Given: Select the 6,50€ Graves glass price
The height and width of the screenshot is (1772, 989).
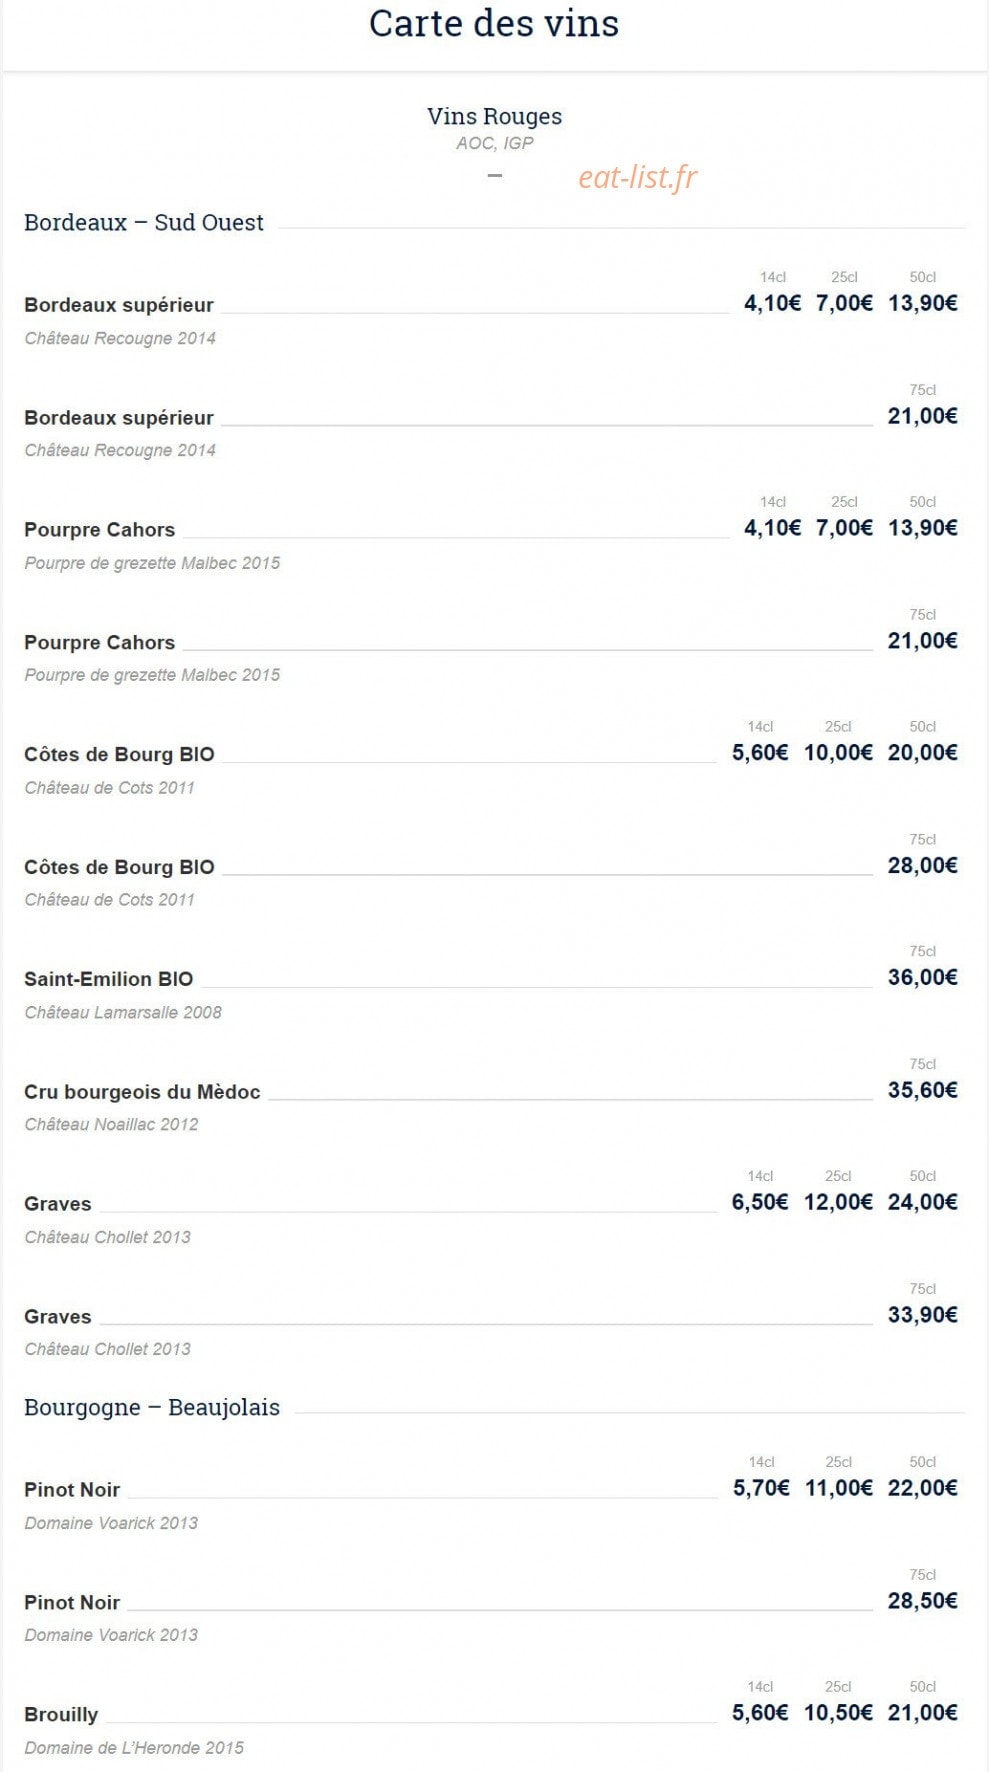Looking at the screenshot, I should tap(759, 1202).
